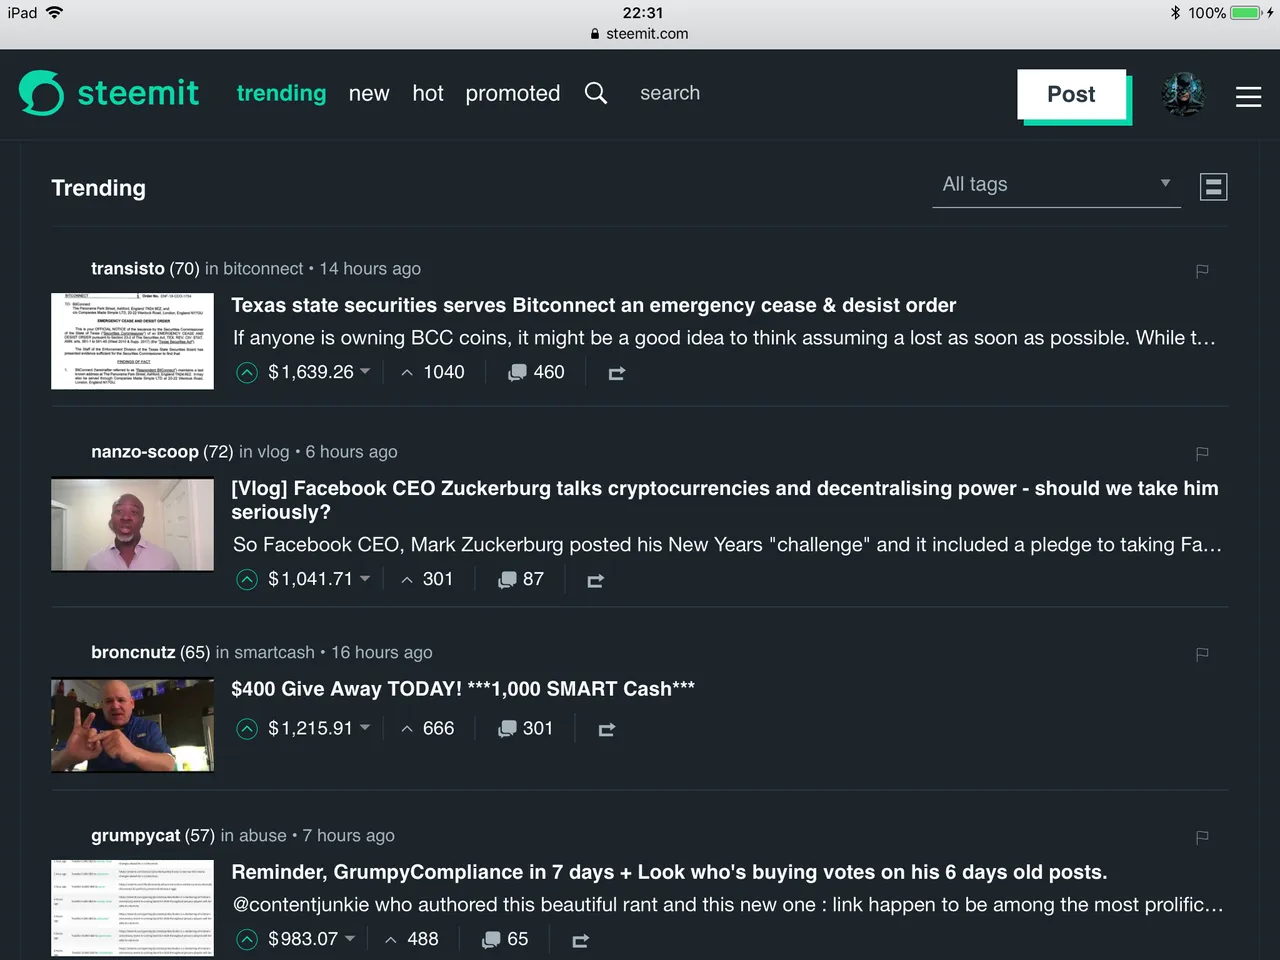Open the '7 hours ago' timestamp
Screen dimensions: 1280x960
coord(349,835)
